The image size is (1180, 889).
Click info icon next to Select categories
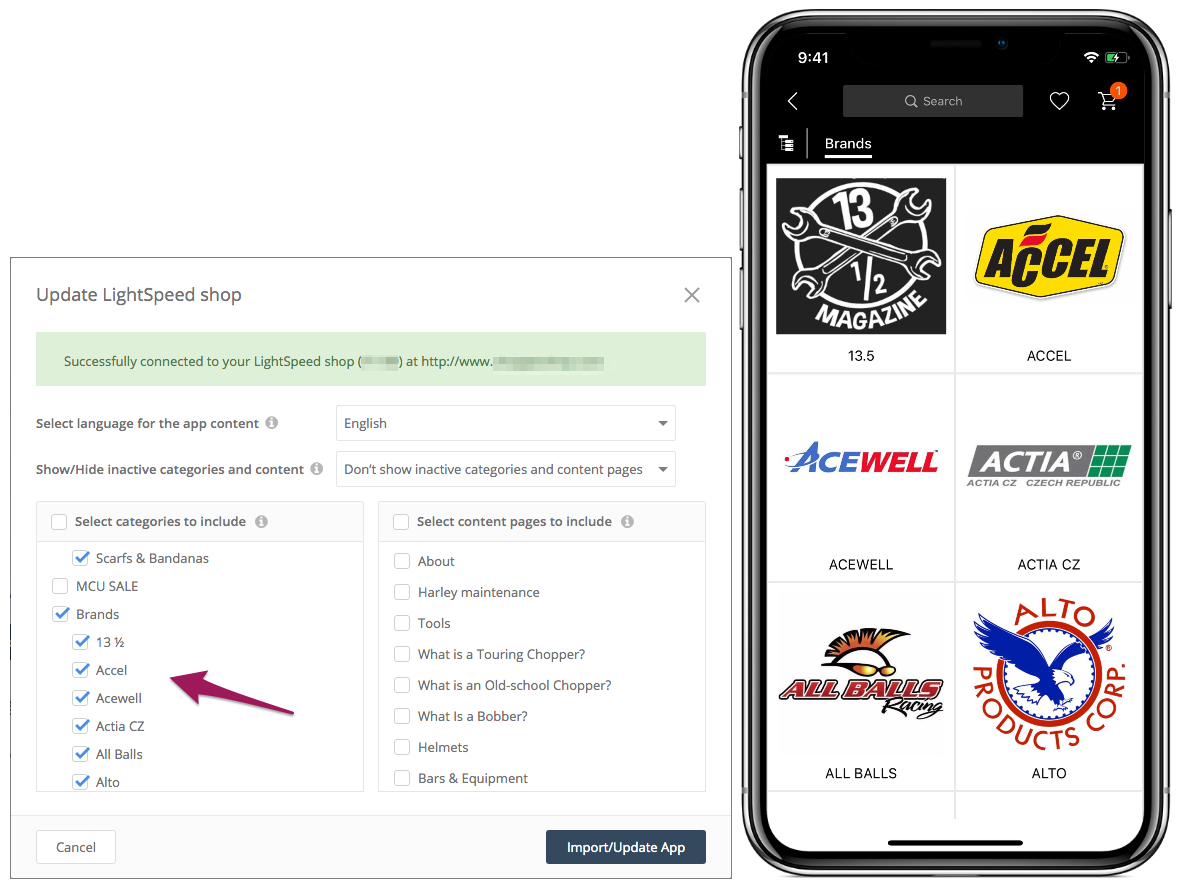tap(261, 521)
